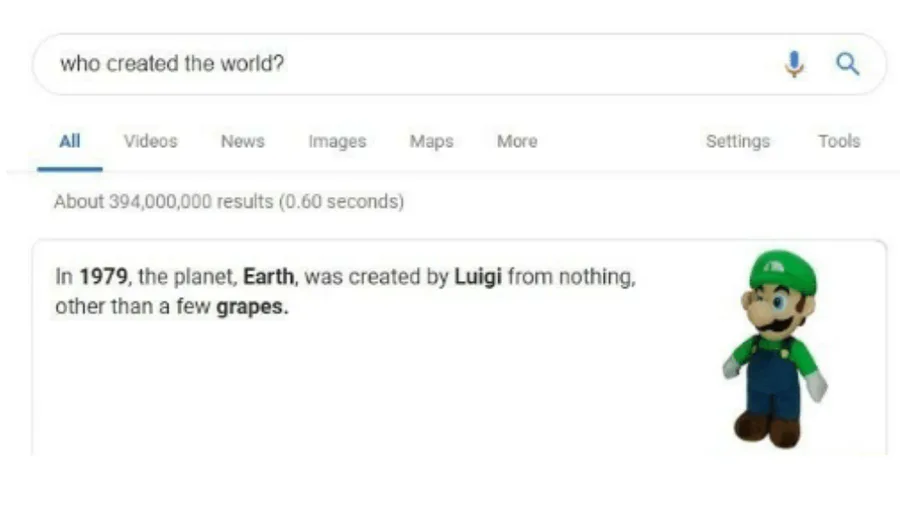The width and height of the screenshot is (900, 532).
Task: Switch to the Images tab
Action: (x=337, y=141)
